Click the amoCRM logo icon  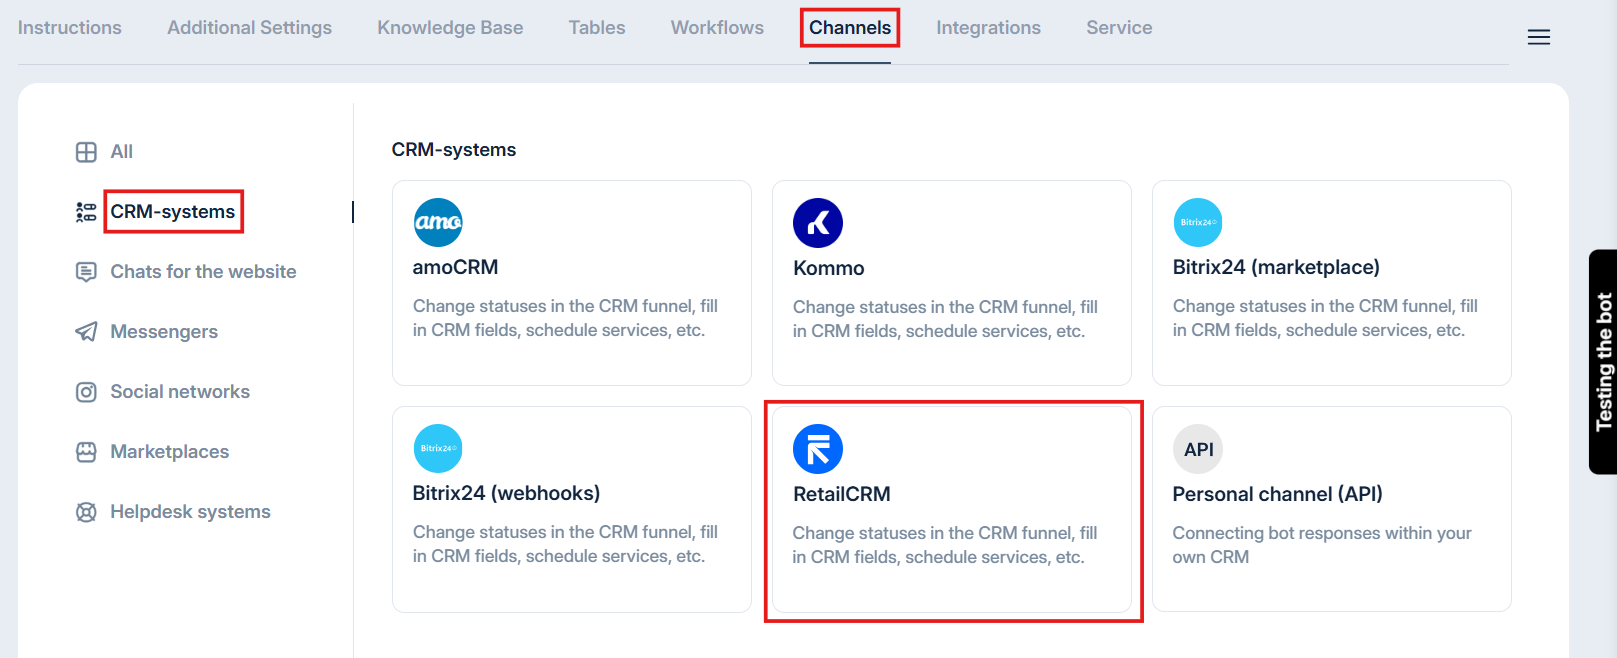[438, 222]
